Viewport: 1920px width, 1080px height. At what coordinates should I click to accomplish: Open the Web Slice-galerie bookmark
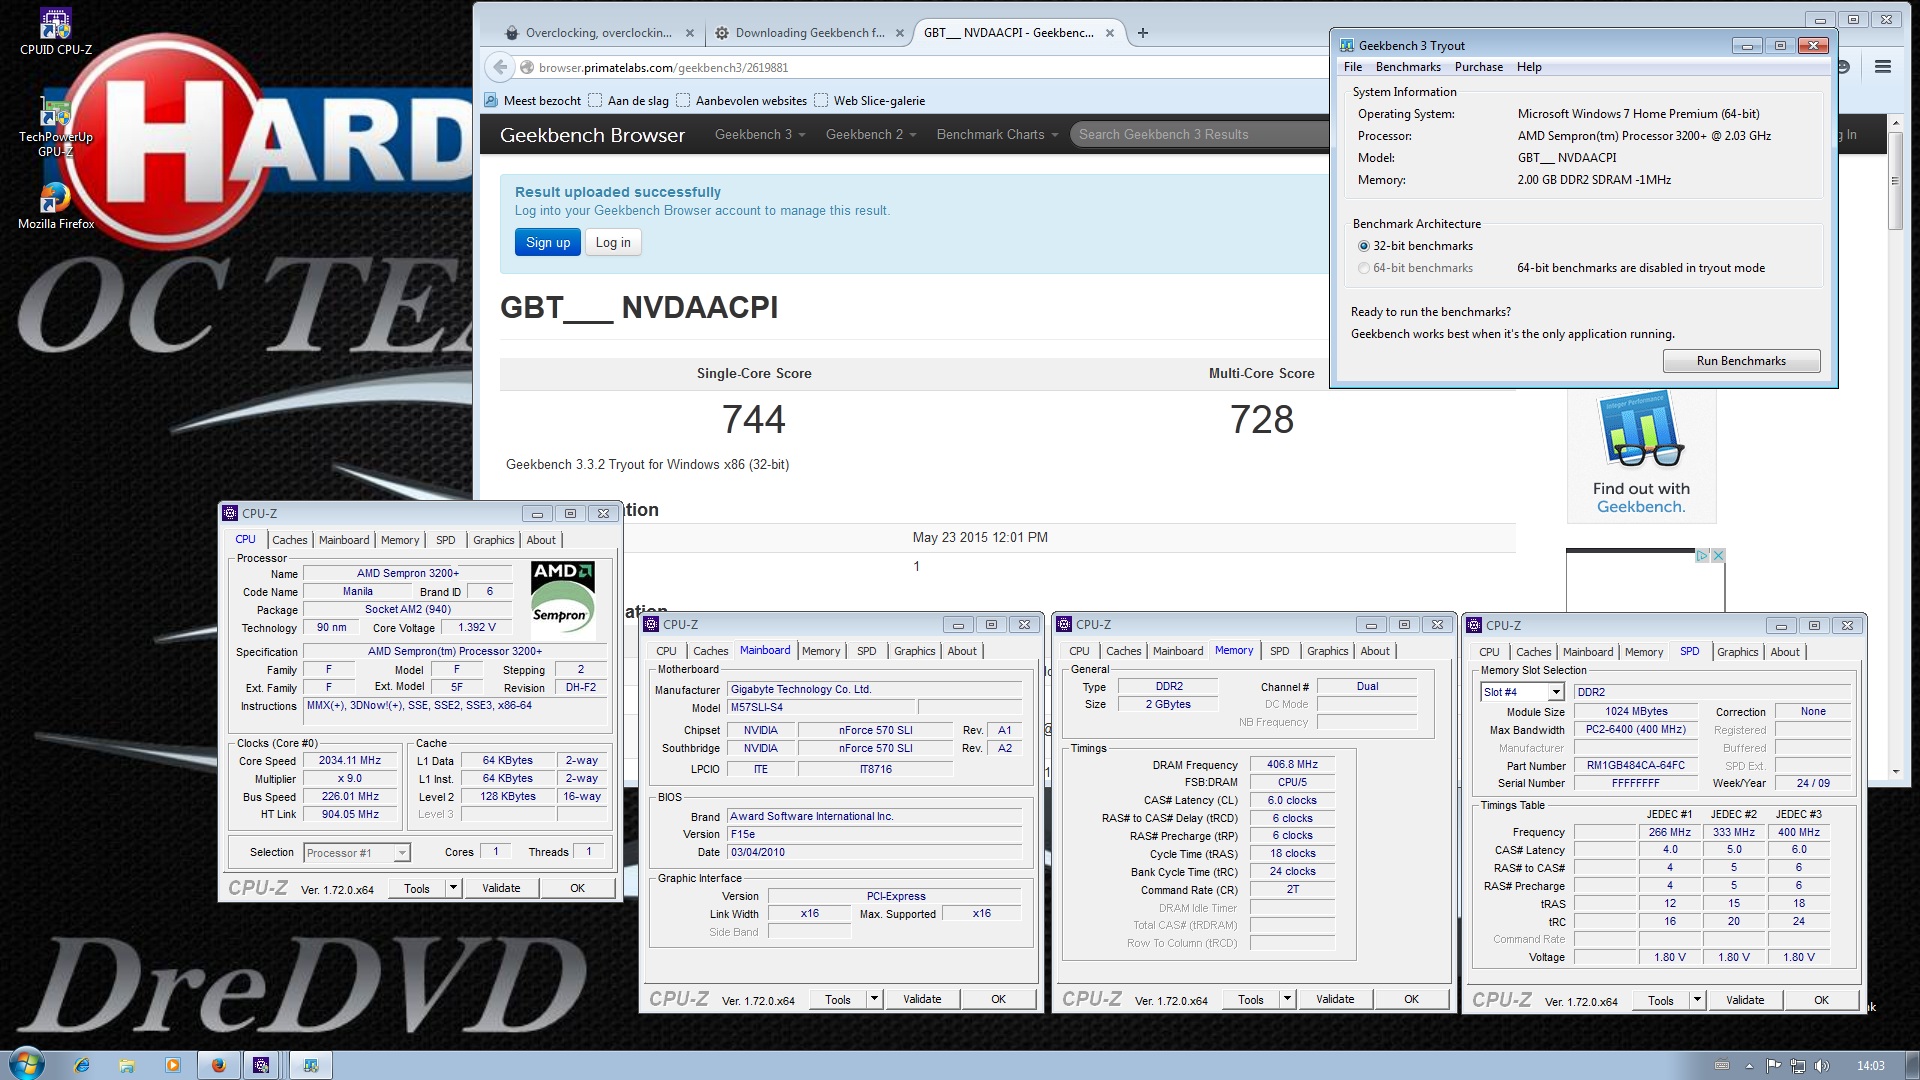[870, 100]
